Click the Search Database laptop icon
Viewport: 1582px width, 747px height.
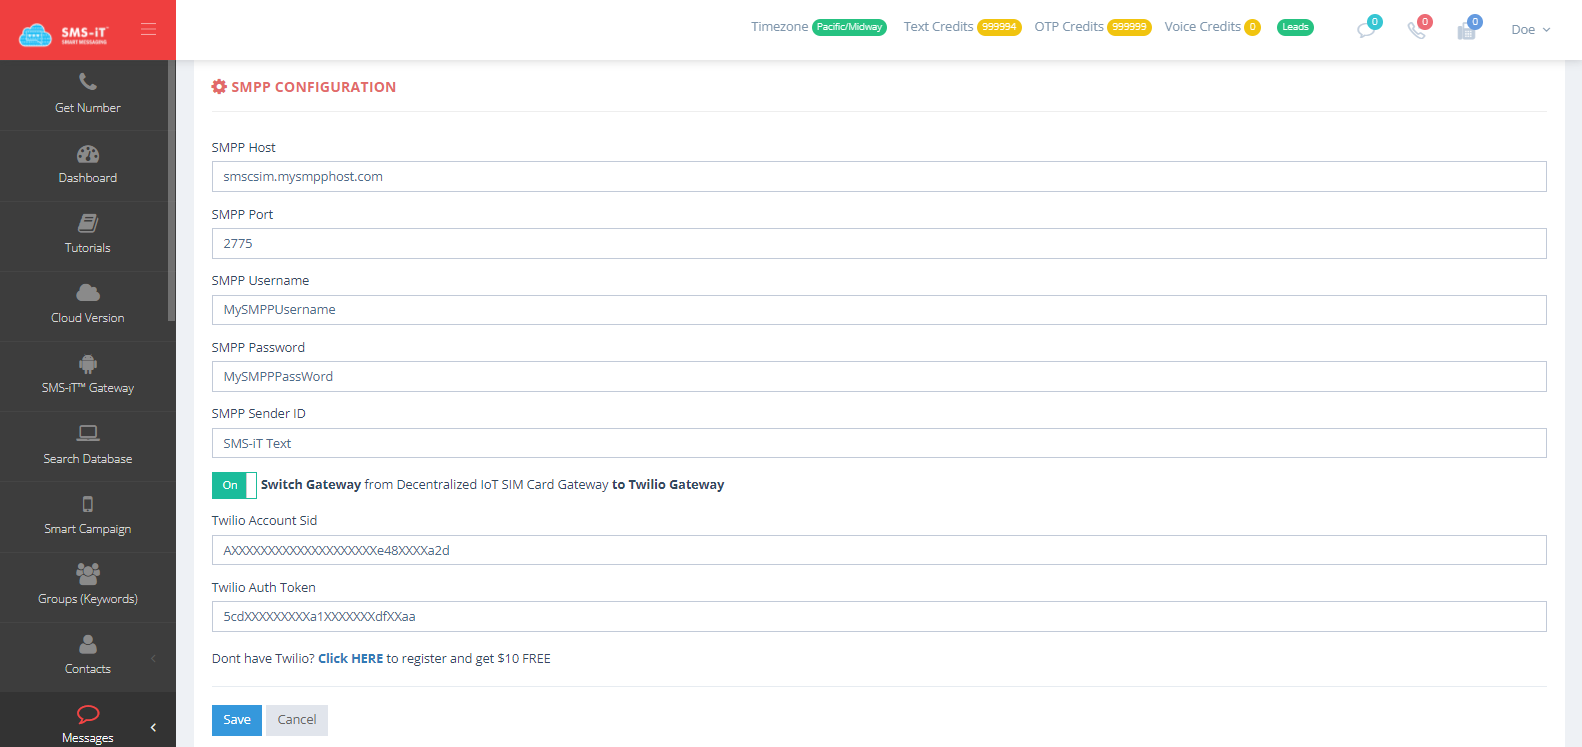pos(88,433)
